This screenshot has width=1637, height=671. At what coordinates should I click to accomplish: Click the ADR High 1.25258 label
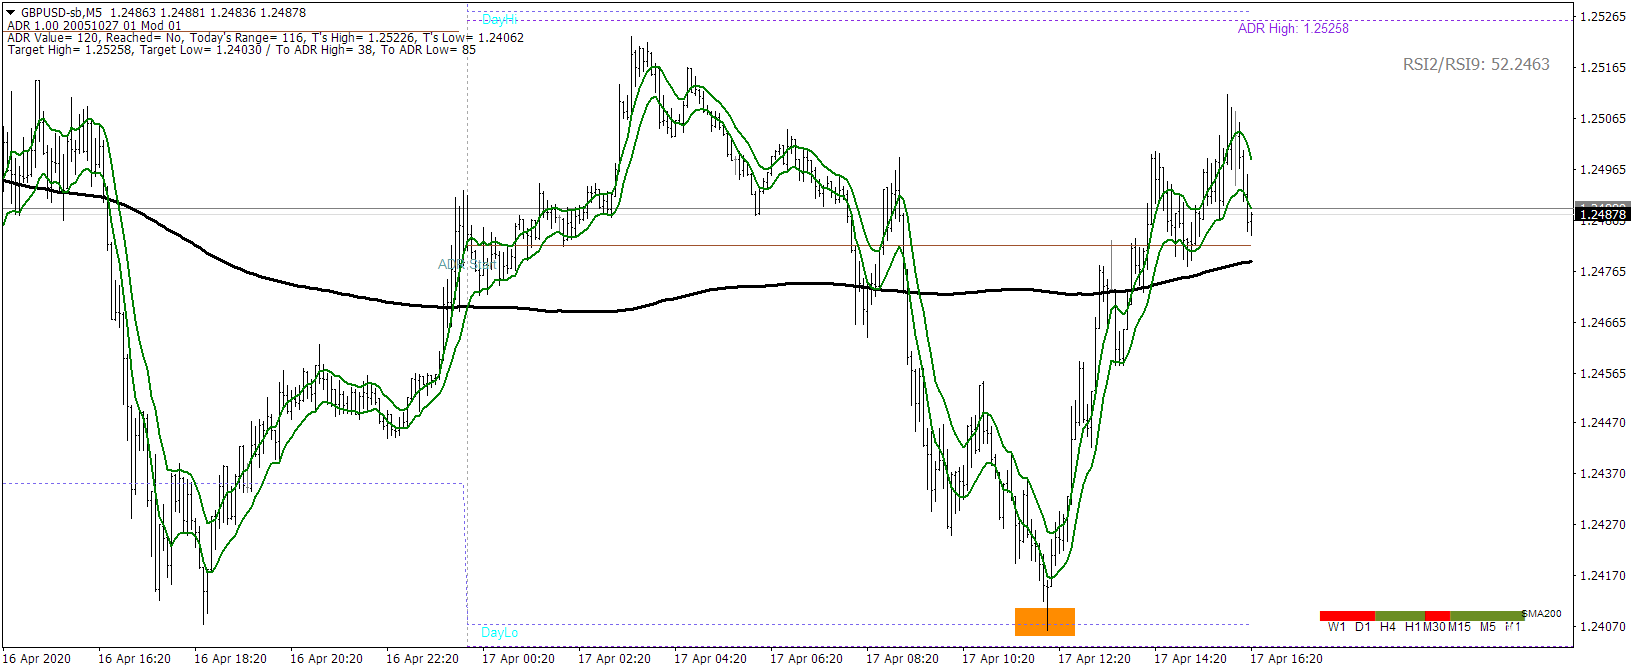[x=1293, y=29]
